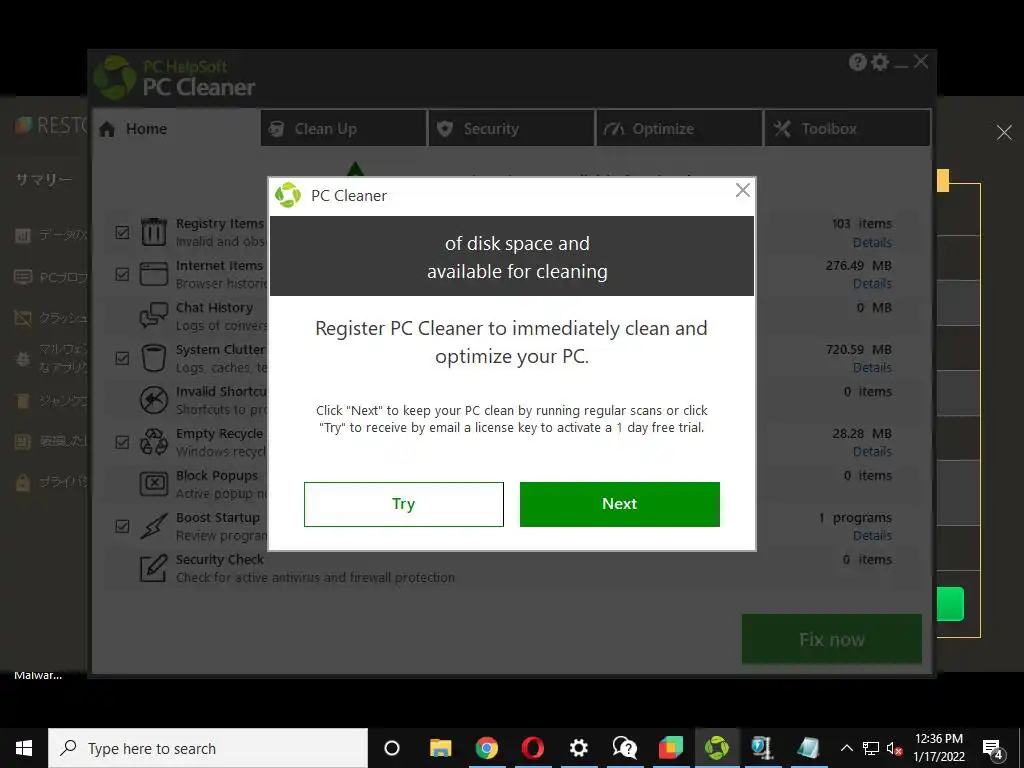Click the Try button in dialog
The height and width of the screenshot is (768, 1024).
tap(404, 504)
